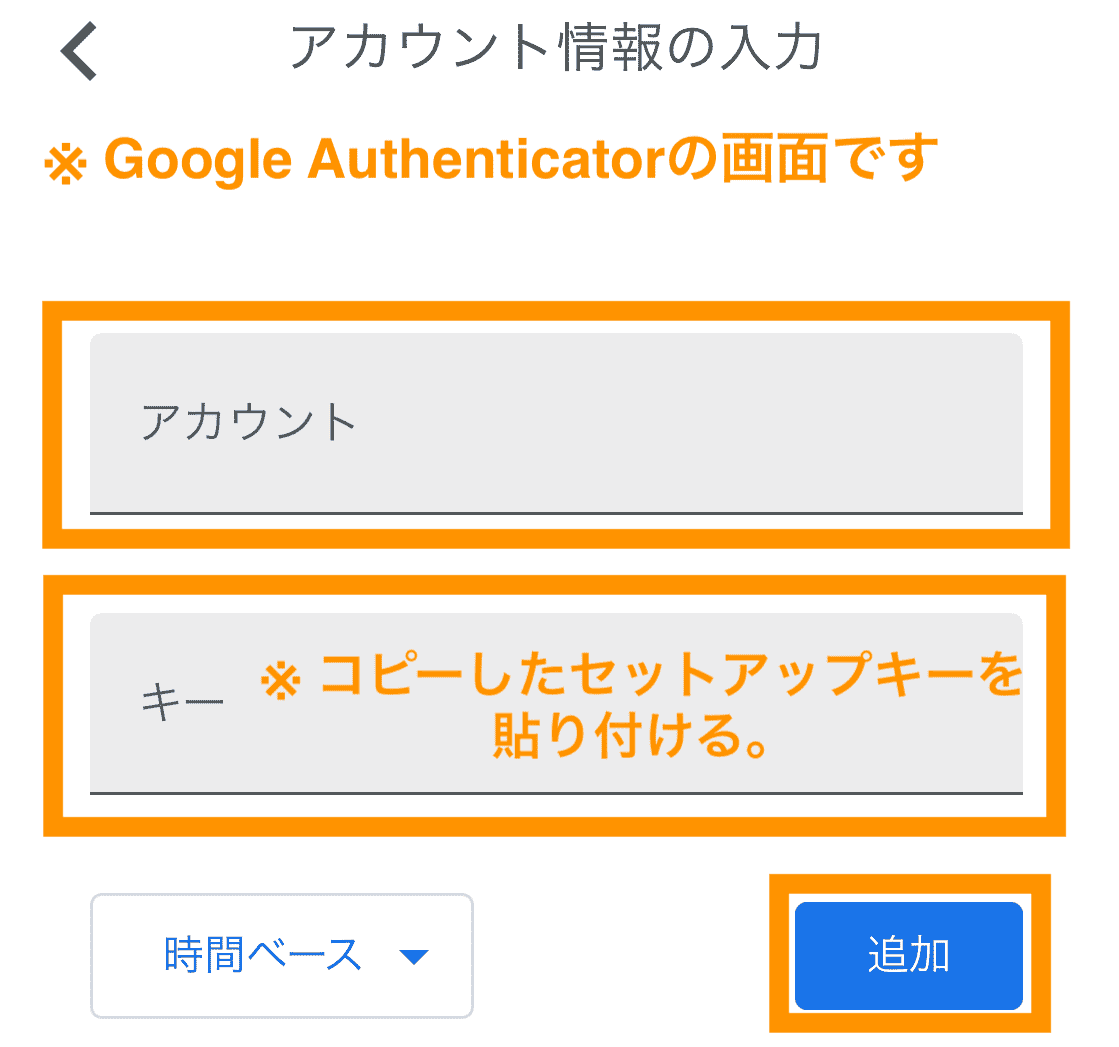Select the アカウント placeholder text
The height and width of the screenshot is (1047, 1119).
[x=248, y=421]
